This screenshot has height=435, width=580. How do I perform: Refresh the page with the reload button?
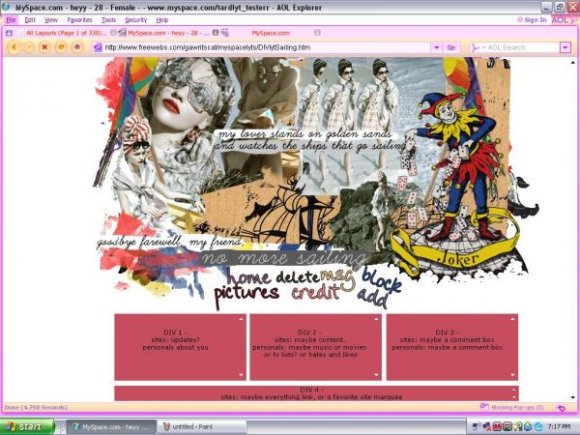pos(61,47)
